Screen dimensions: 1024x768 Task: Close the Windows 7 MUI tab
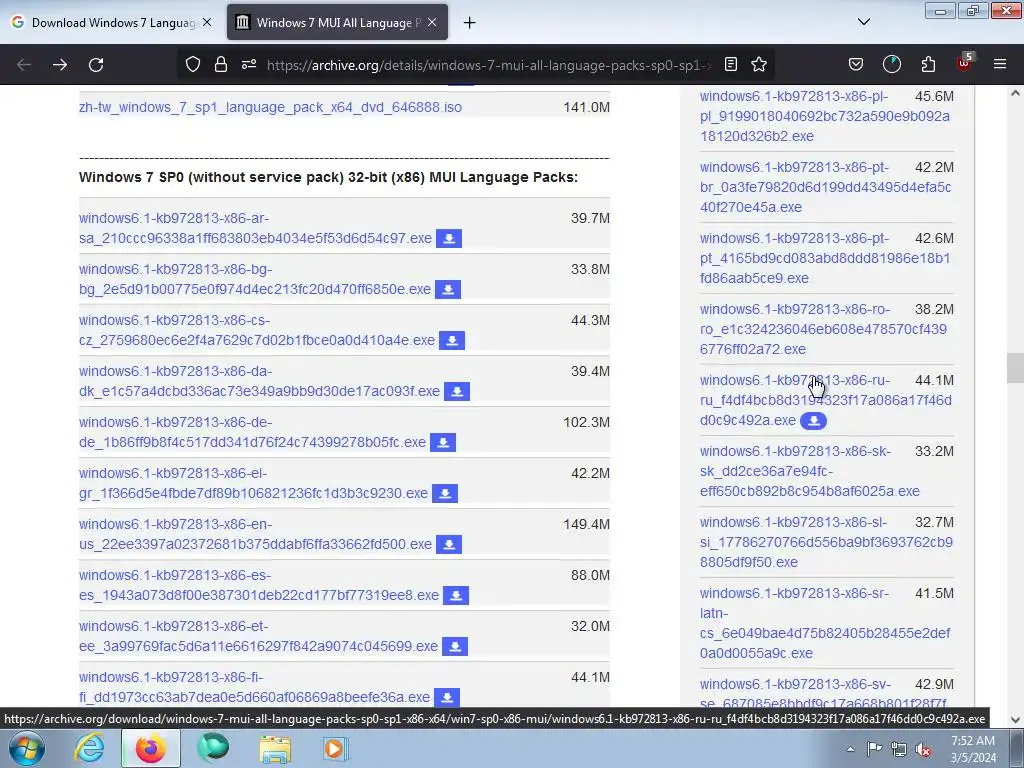click(432, 22)
